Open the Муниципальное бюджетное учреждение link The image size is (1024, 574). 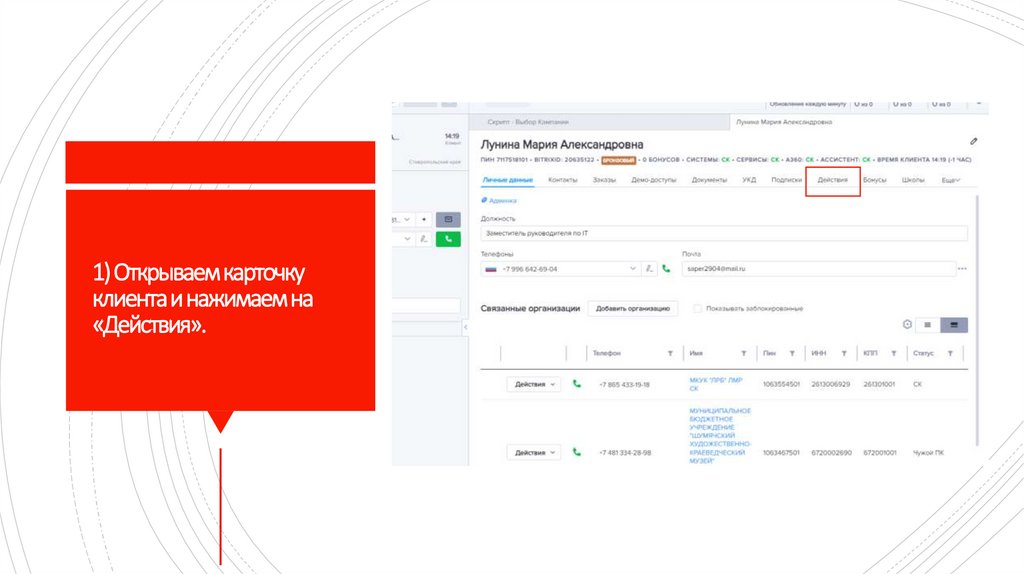coord(720,436)
